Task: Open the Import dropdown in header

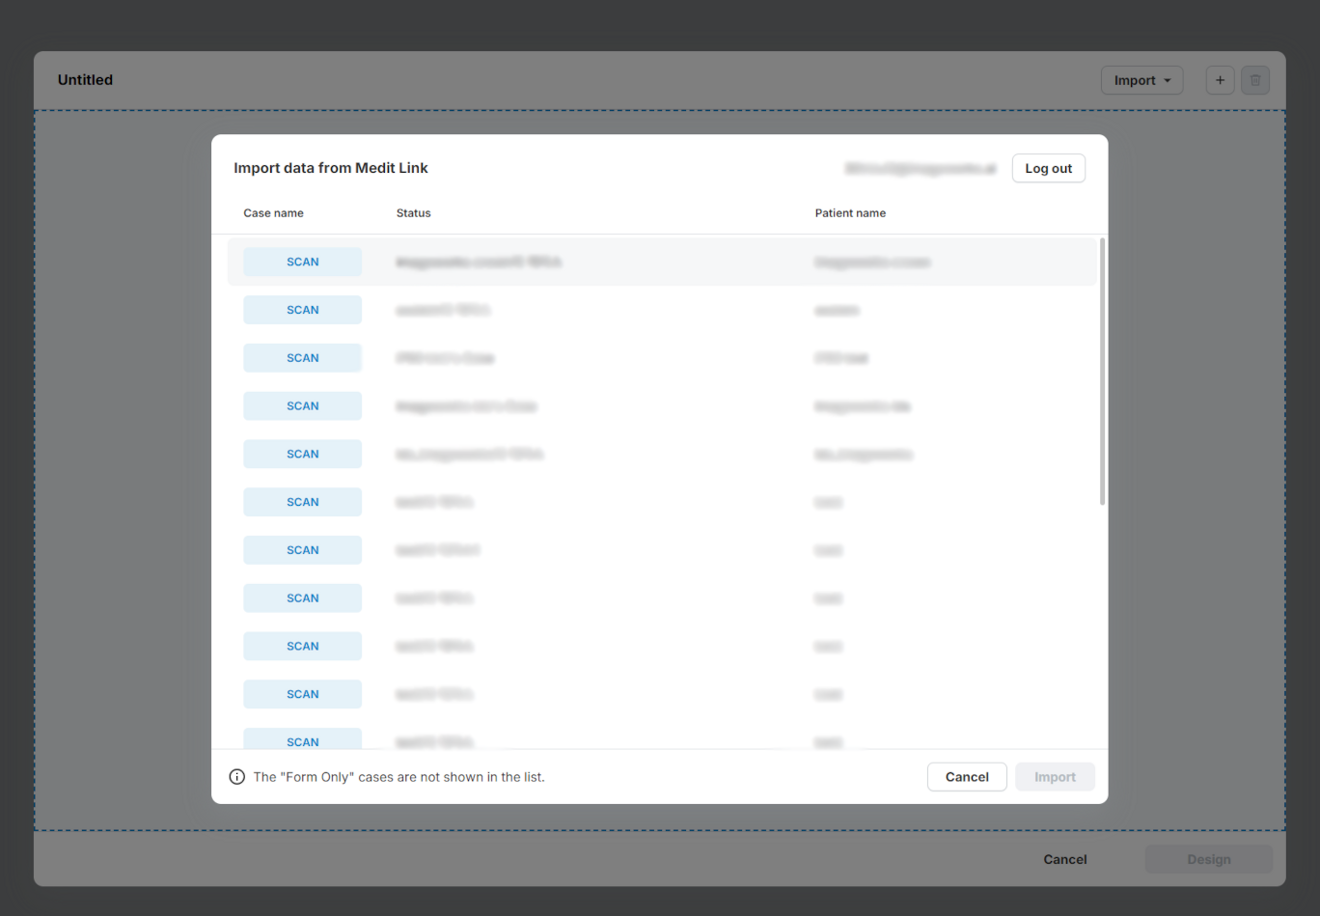Action: pos(1141,80)
